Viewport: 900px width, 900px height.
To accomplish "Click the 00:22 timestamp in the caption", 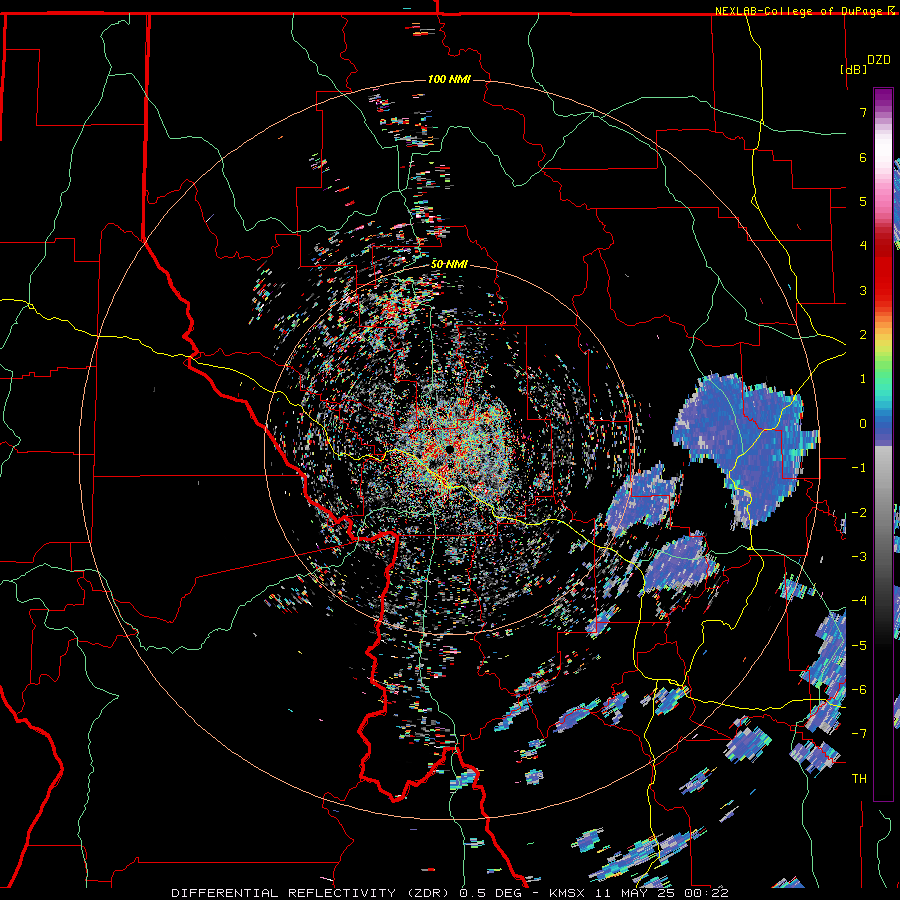I will tap(705, 893).
